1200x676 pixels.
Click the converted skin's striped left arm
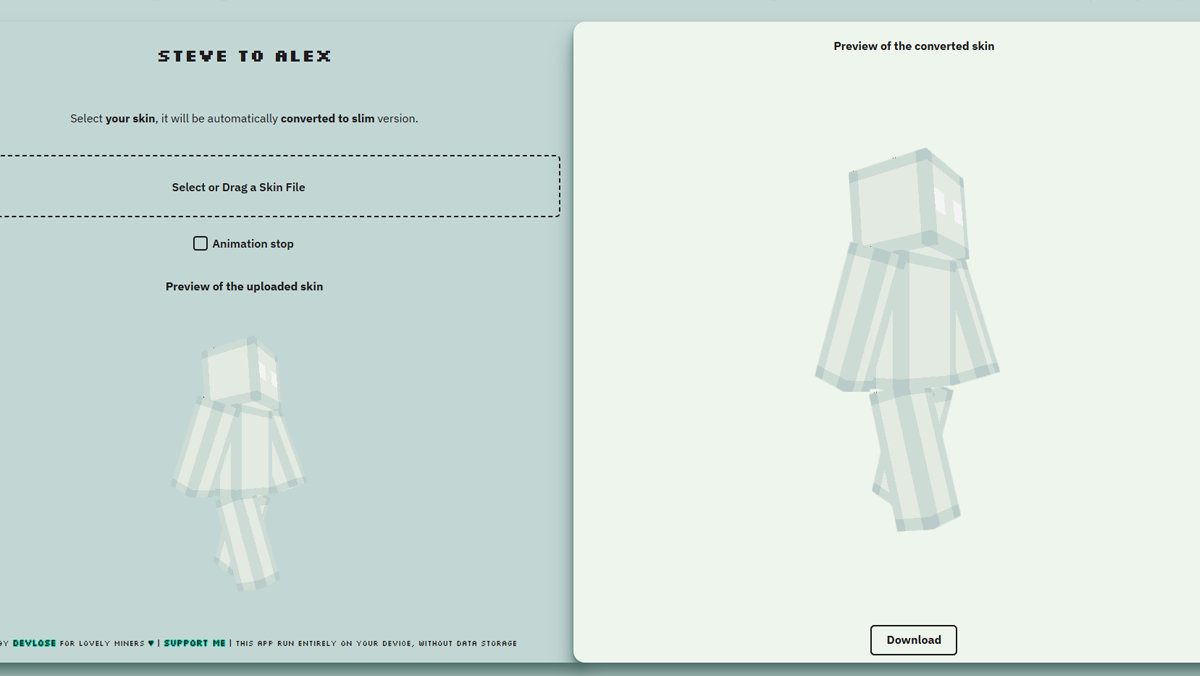click(x=850, y=320)
